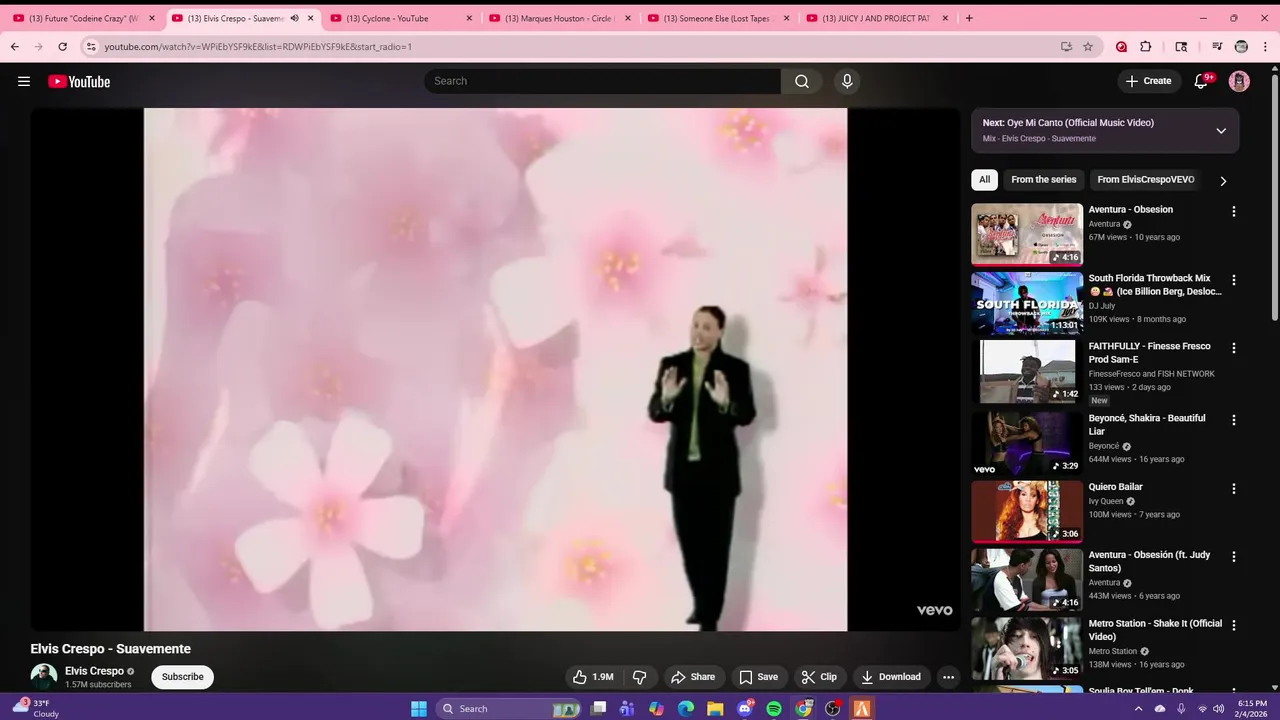The height and width of the screenshot is (720, 1280).
Task: Open the South Florida Throwback Mix thumbnail
Action: (1027, 303)
